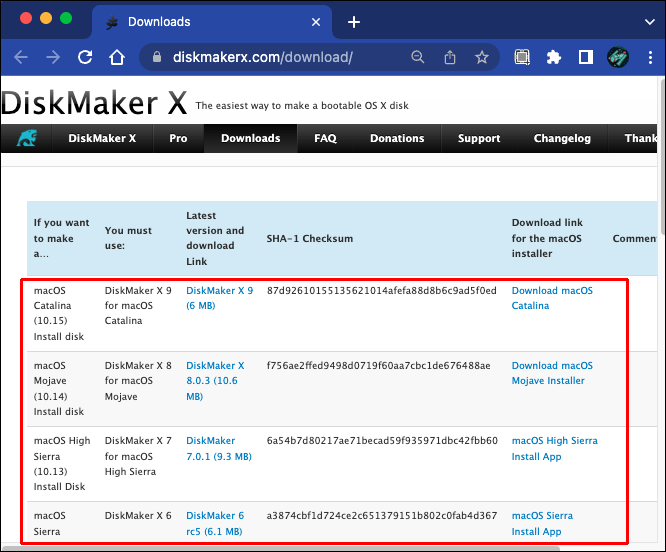This screenshot has height=552, width=666.
Task: Toggle the browser side panel
Action: coord(586,57)
